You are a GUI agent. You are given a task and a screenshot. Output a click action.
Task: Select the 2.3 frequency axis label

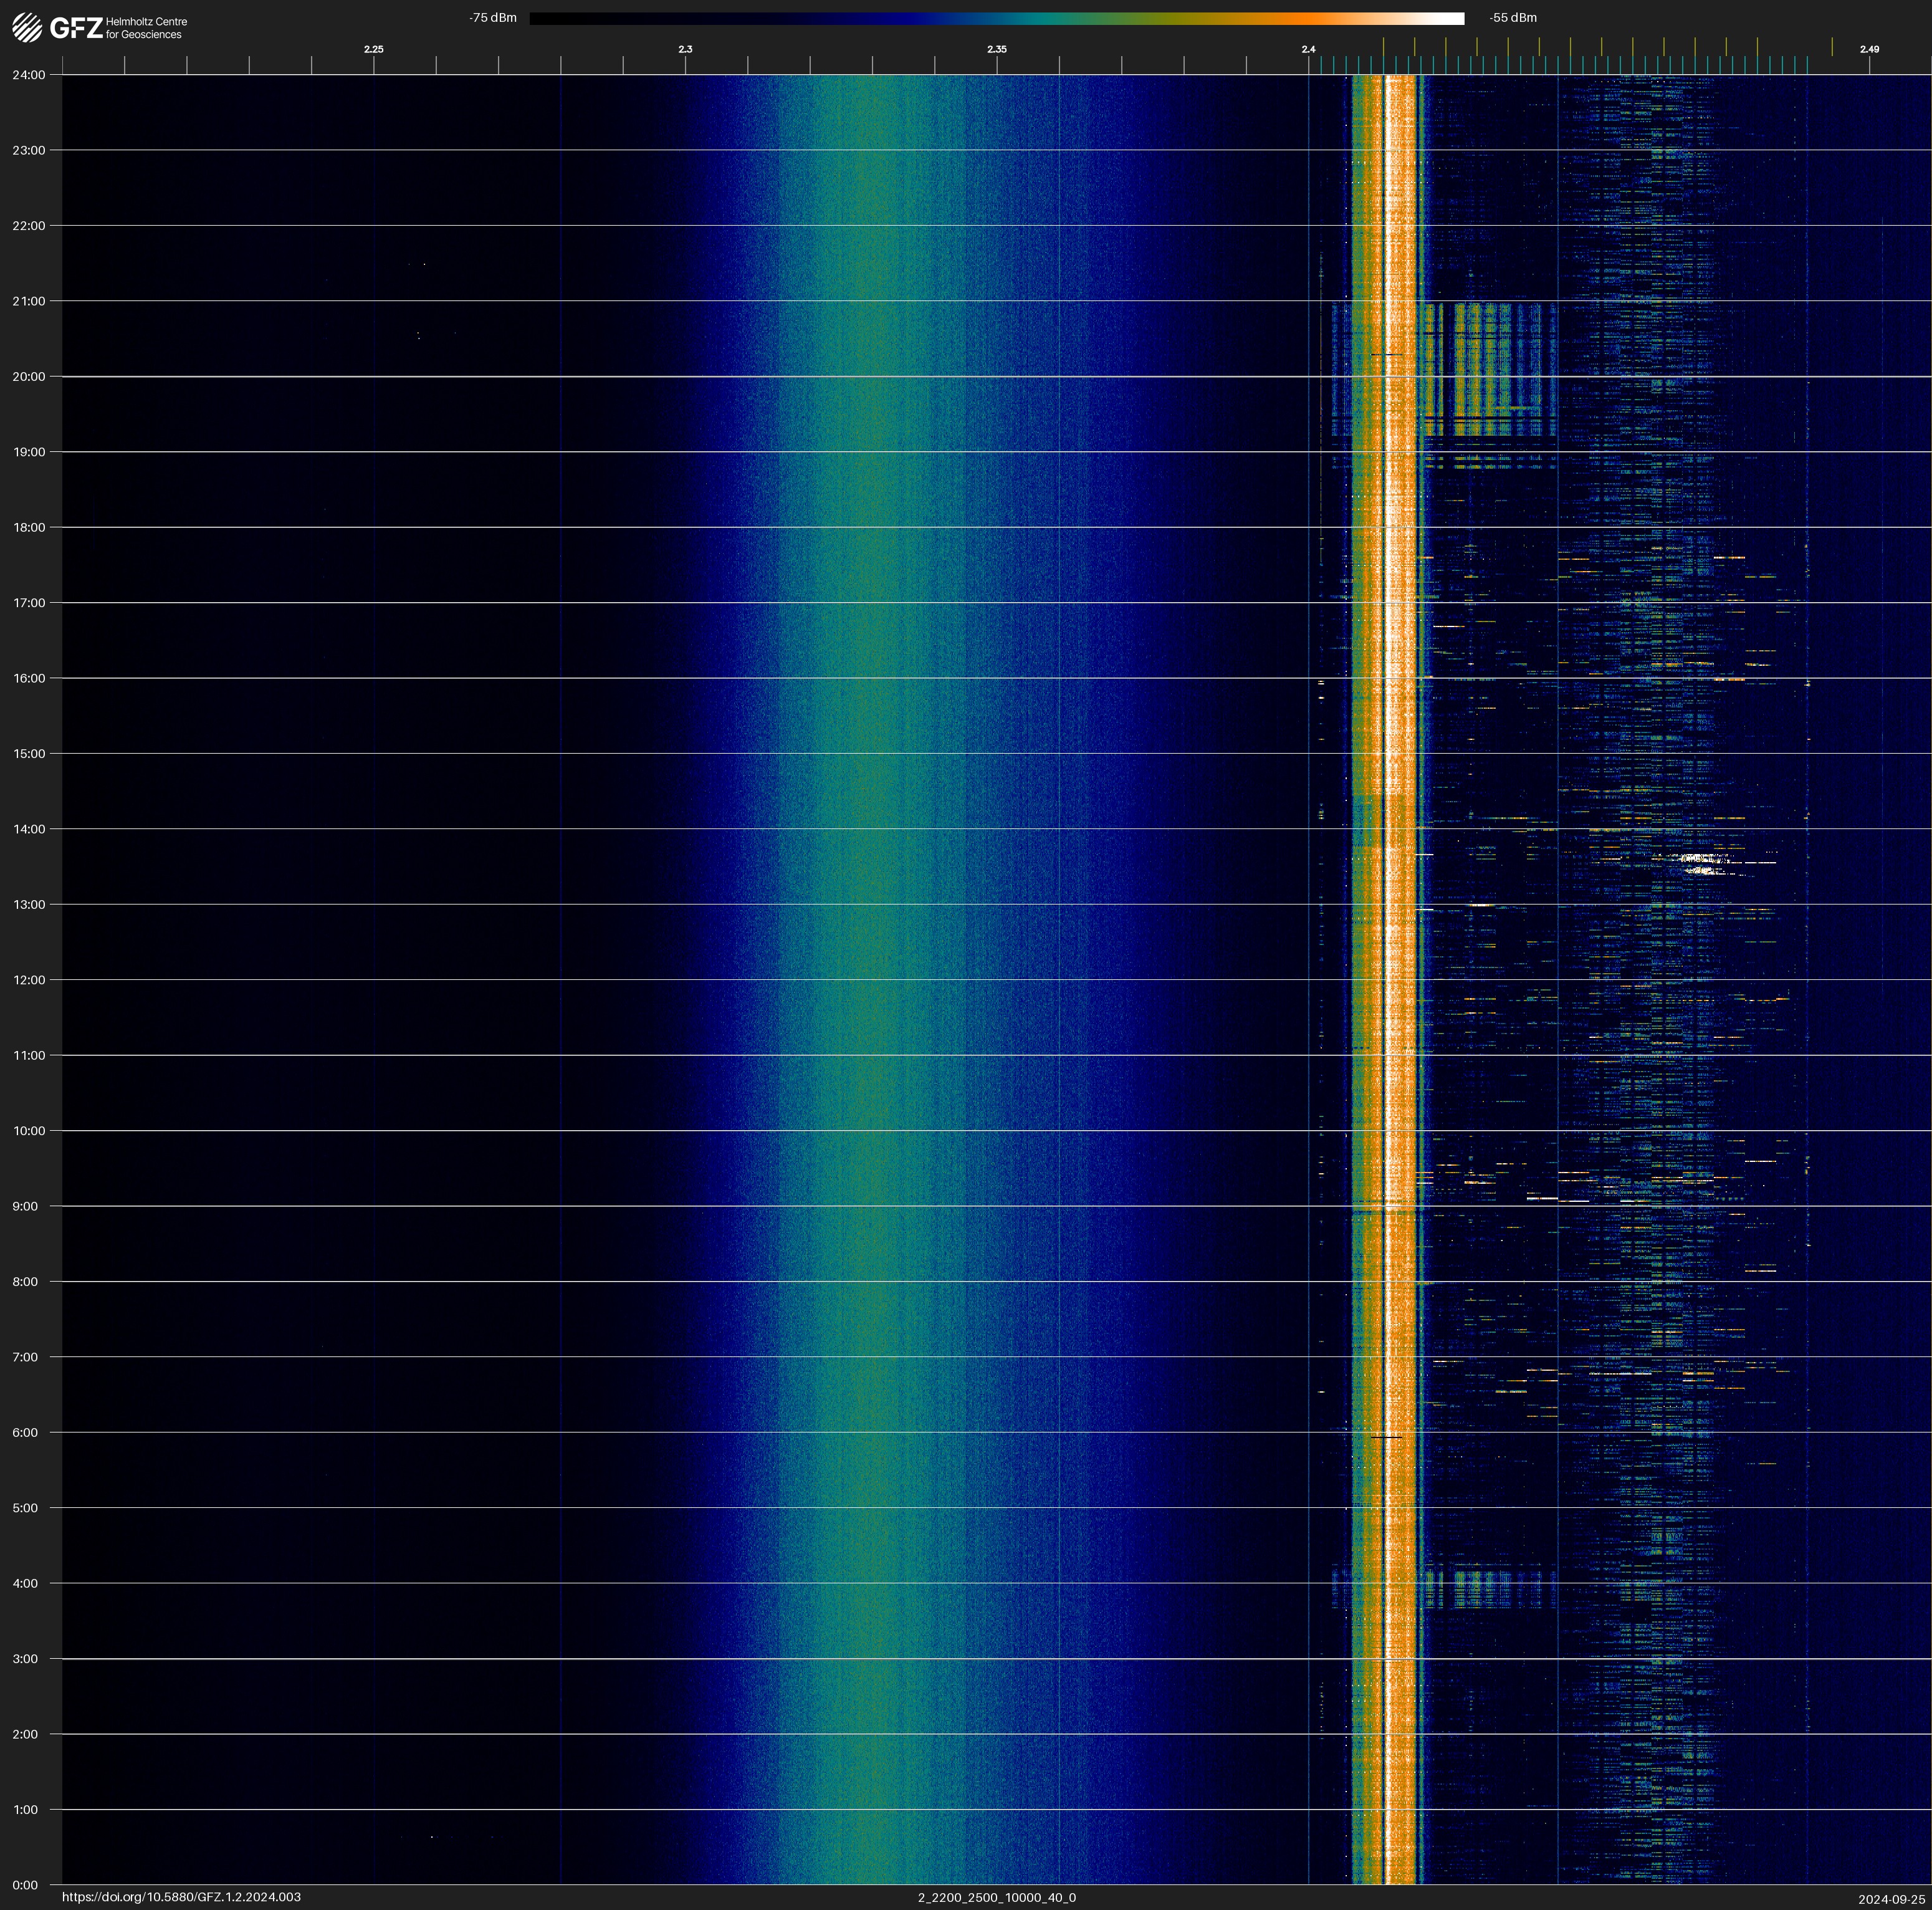(x=685, y=49)
